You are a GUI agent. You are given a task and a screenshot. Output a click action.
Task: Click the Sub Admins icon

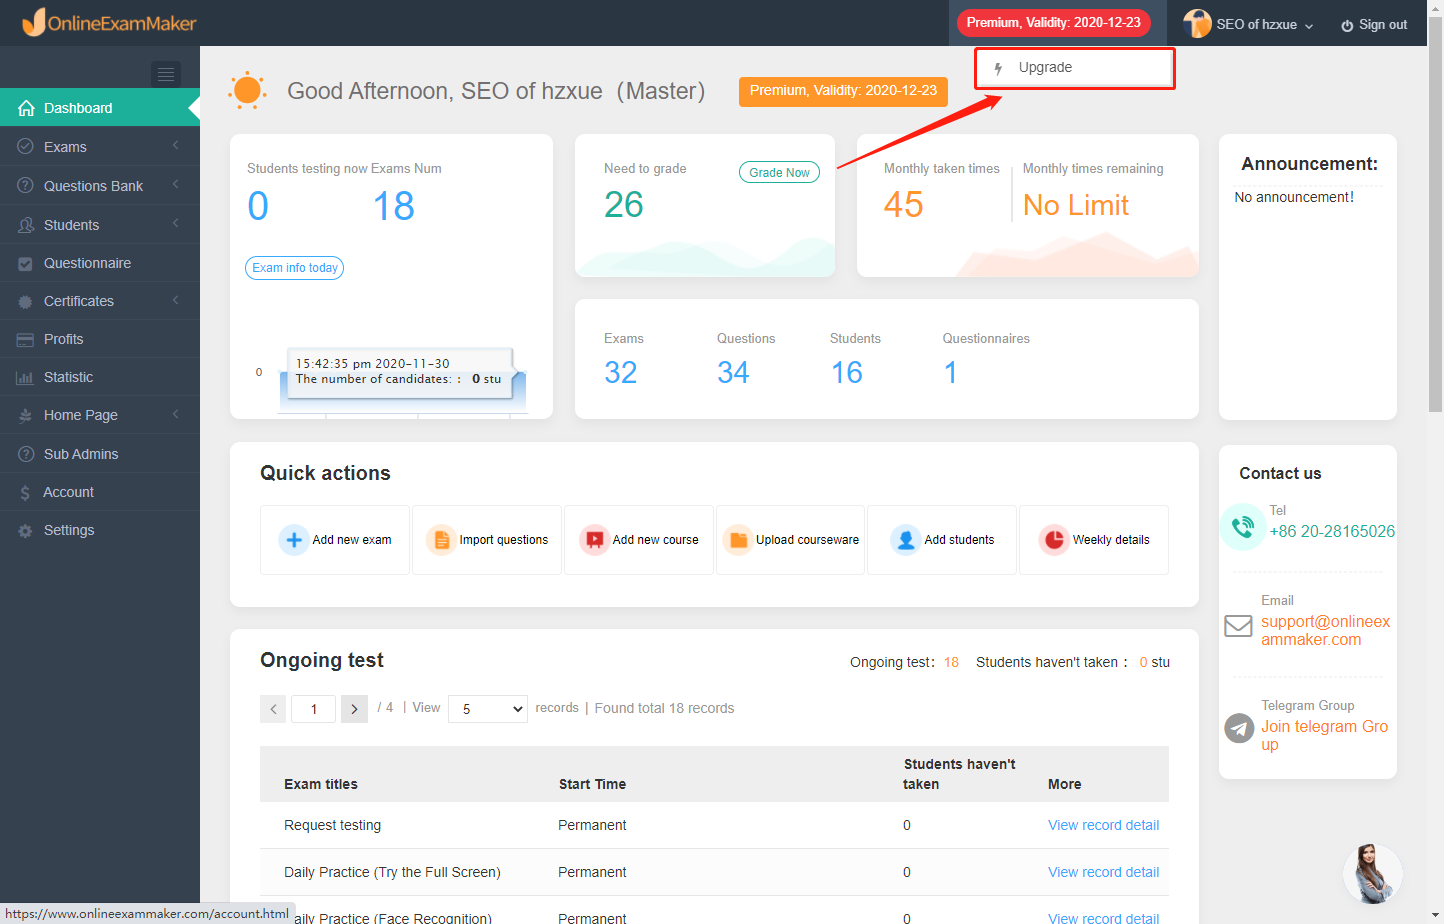[26, 454]
